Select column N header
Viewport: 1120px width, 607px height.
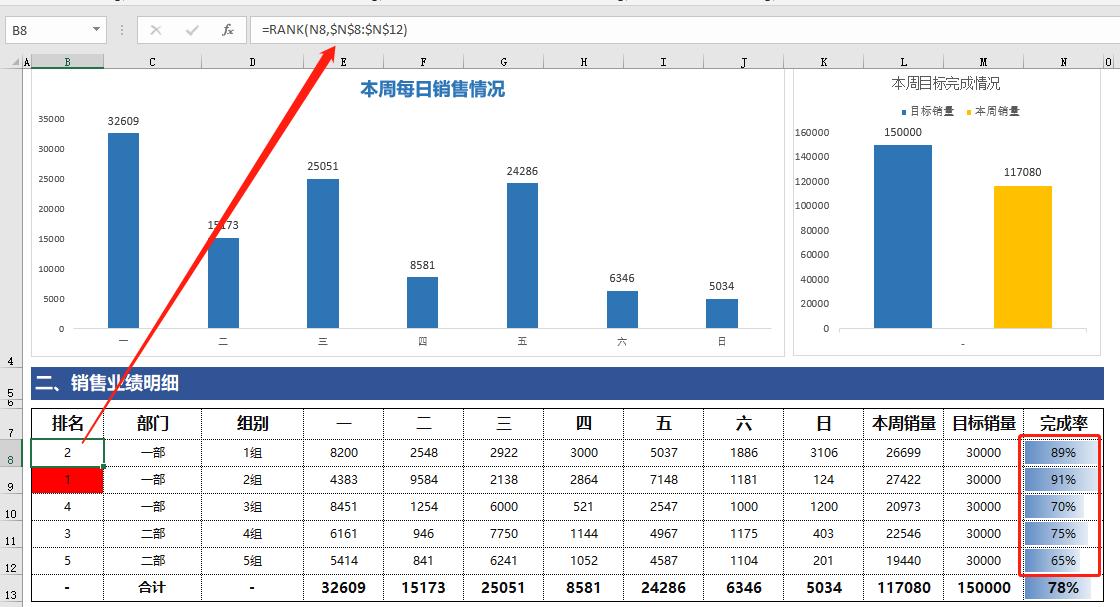coord(1063,62)
